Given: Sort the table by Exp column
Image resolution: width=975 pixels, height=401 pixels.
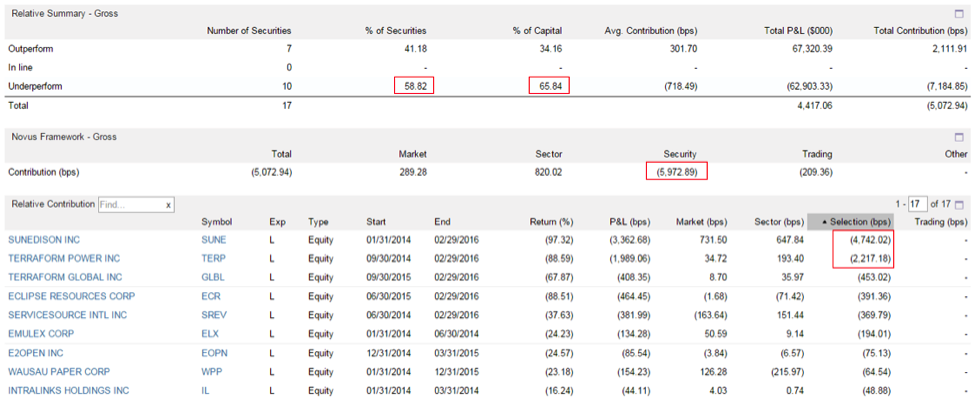Looking at the screenshot, I should [277, 221].
